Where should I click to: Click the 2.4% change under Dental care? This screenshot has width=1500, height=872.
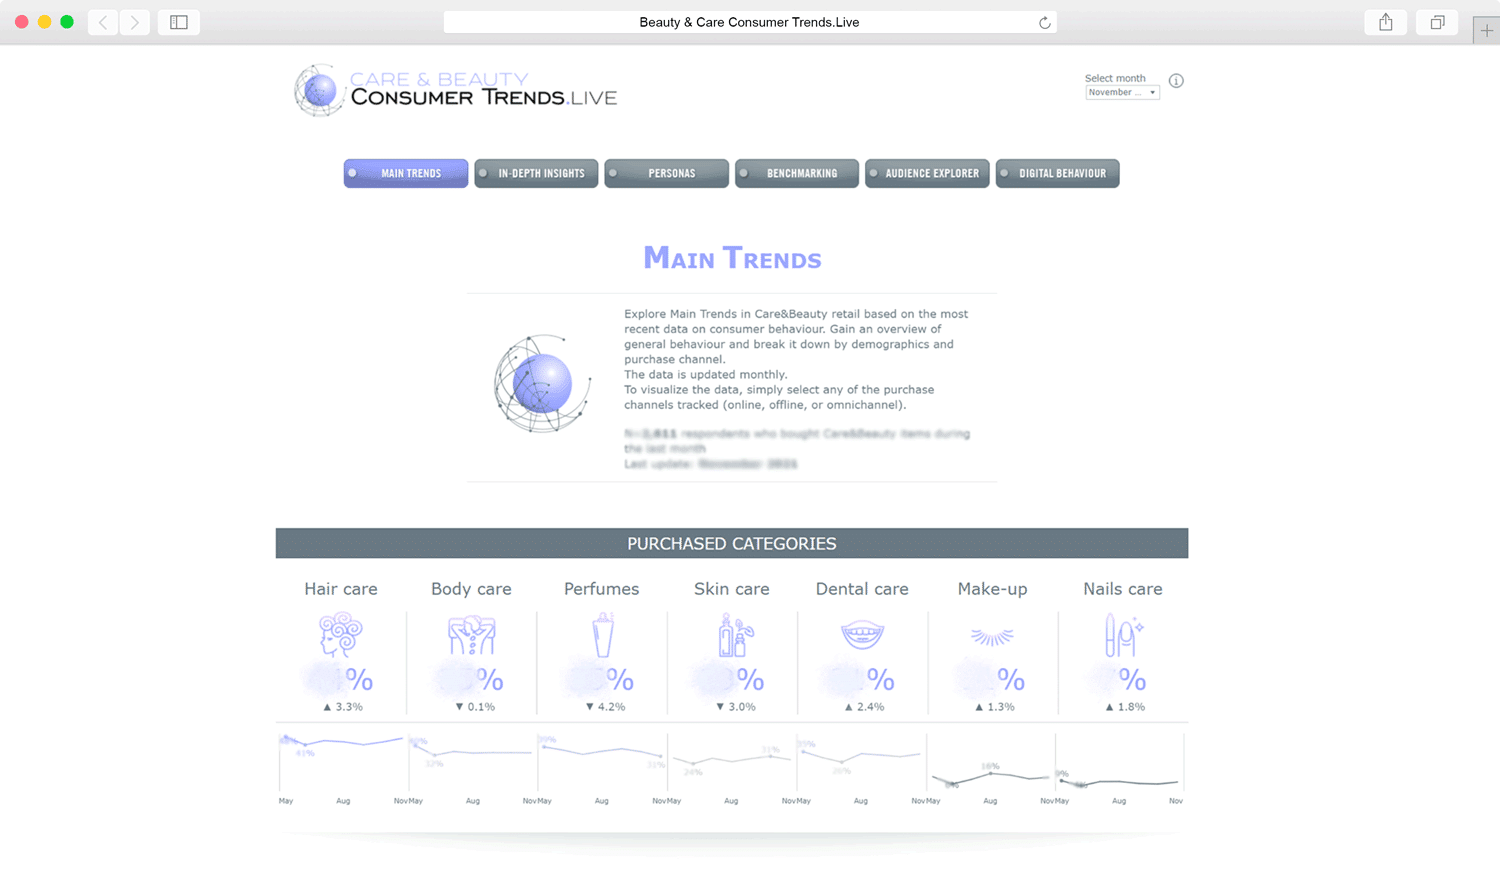(x=864, y=707)
